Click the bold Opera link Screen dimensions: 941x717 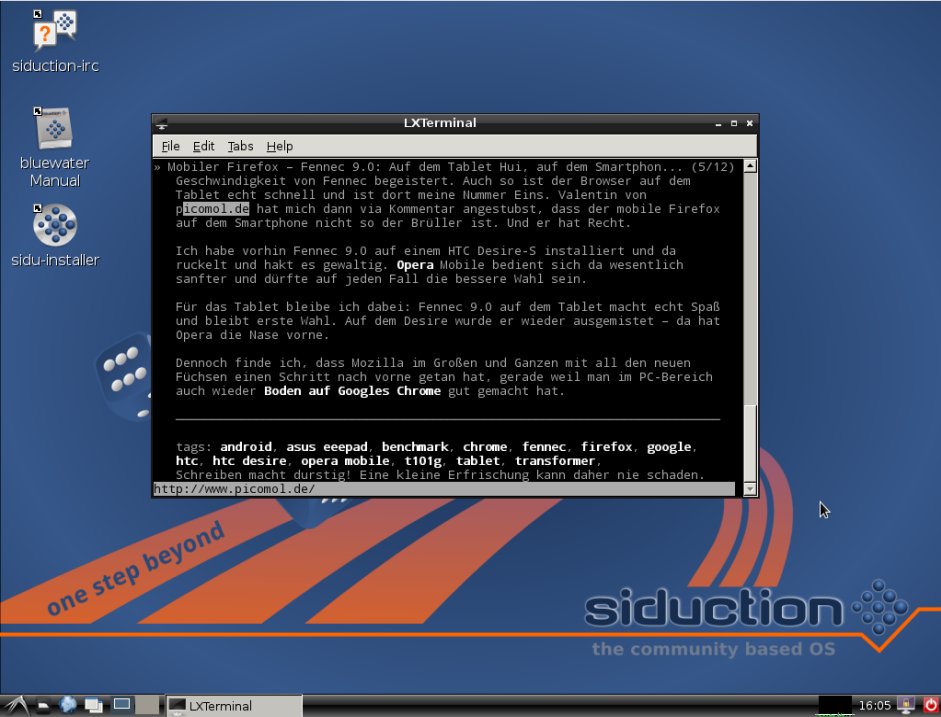415,265
